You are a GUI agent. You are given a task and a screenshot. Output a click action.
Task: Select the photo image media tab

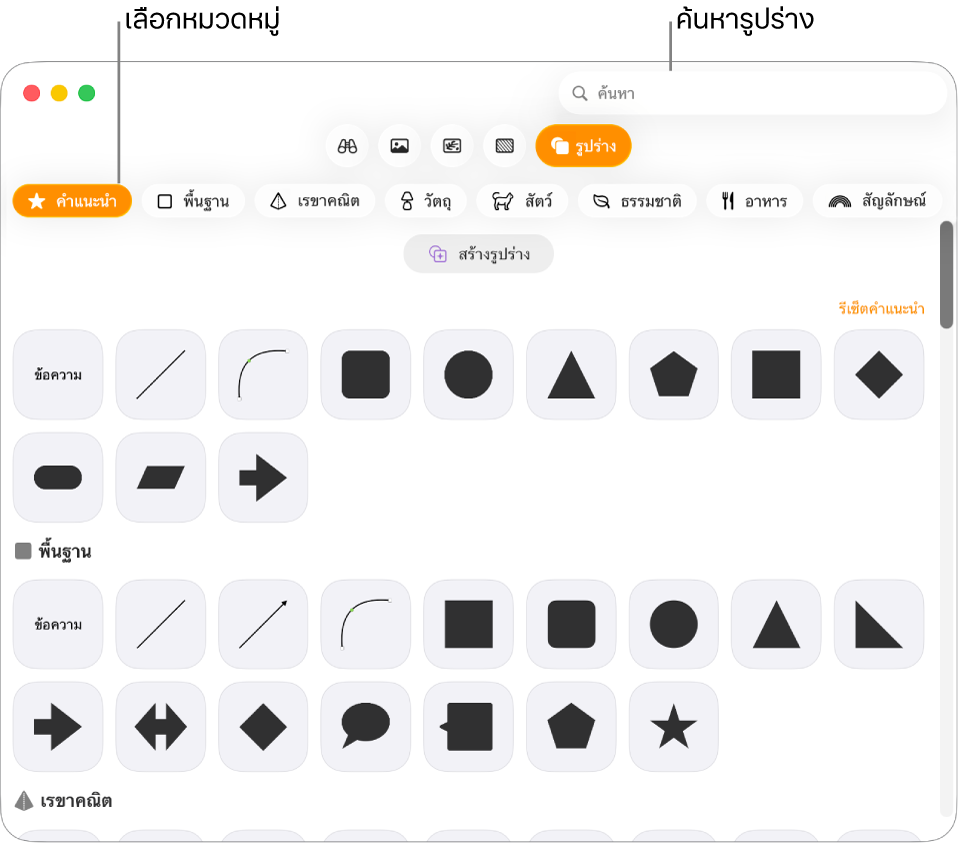(399, 146)
